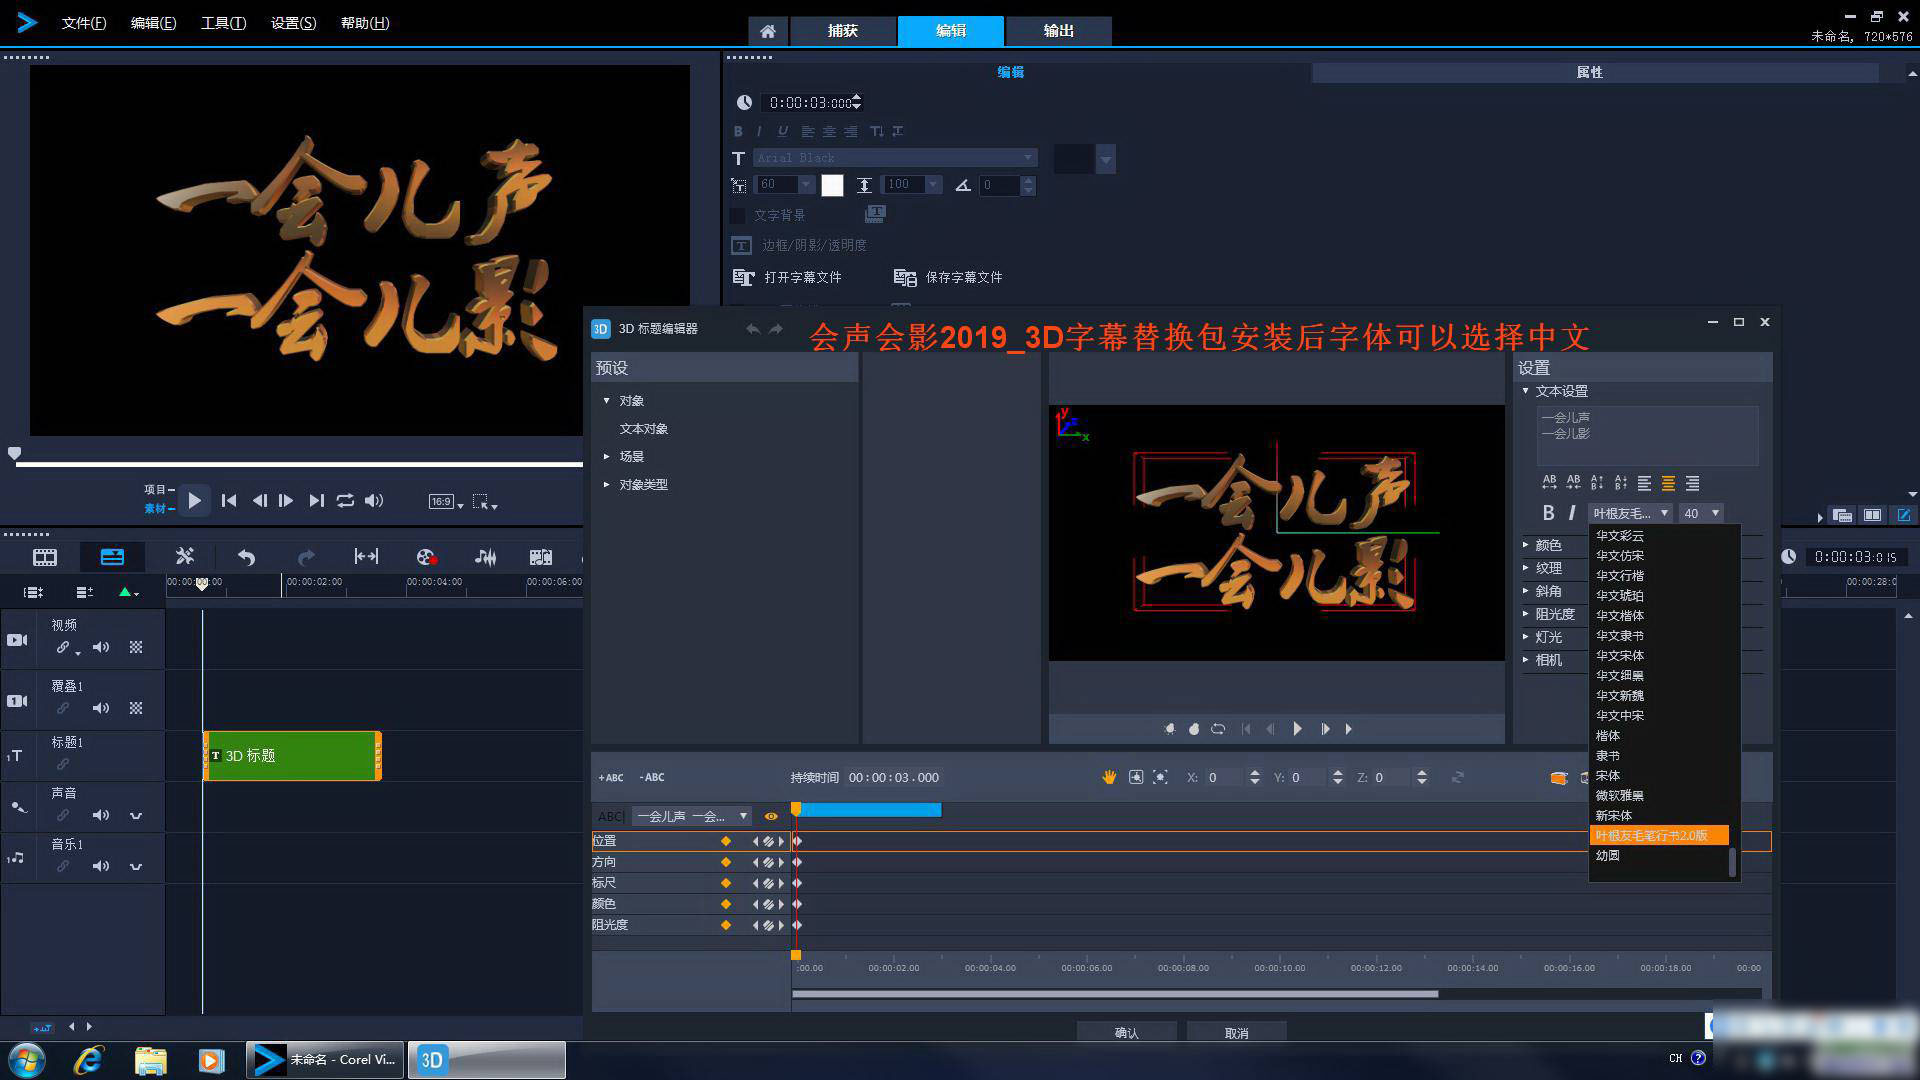Open the track manager show all tracks icon
The image size is (1920, 1080).
point(33,592)
